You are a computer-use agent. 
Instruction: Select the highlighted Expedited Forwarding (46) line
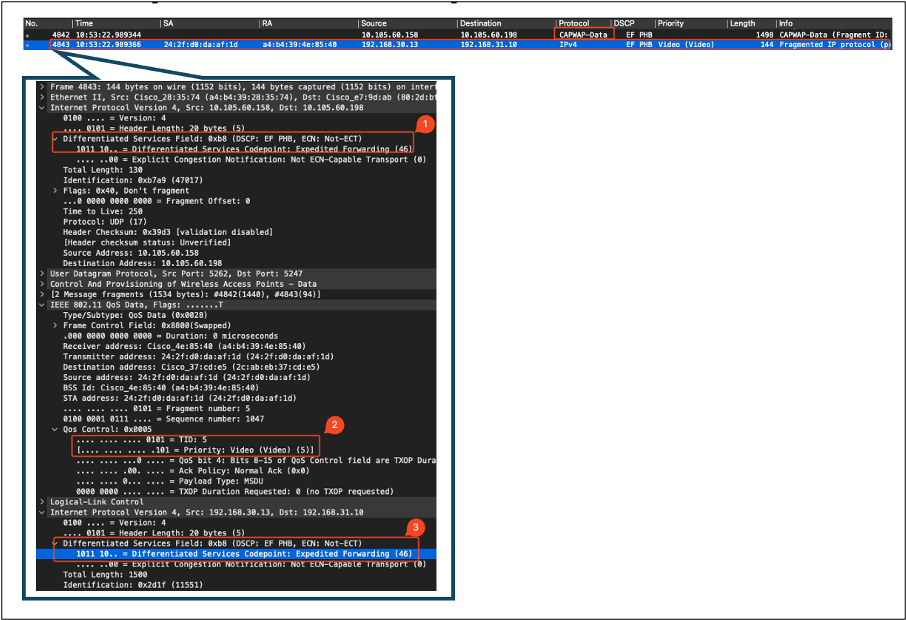pyautogui.click(x=236, y=554)
